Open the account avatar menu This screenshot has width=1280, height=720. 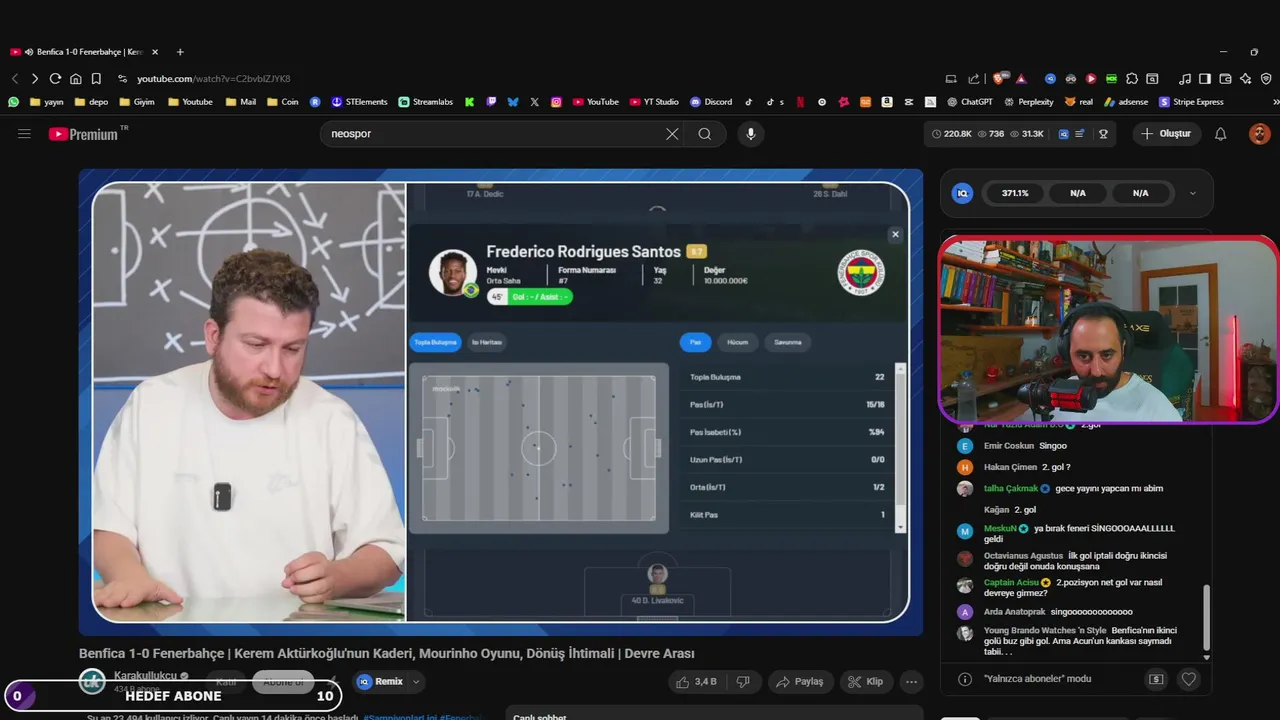pos(1259,134)
